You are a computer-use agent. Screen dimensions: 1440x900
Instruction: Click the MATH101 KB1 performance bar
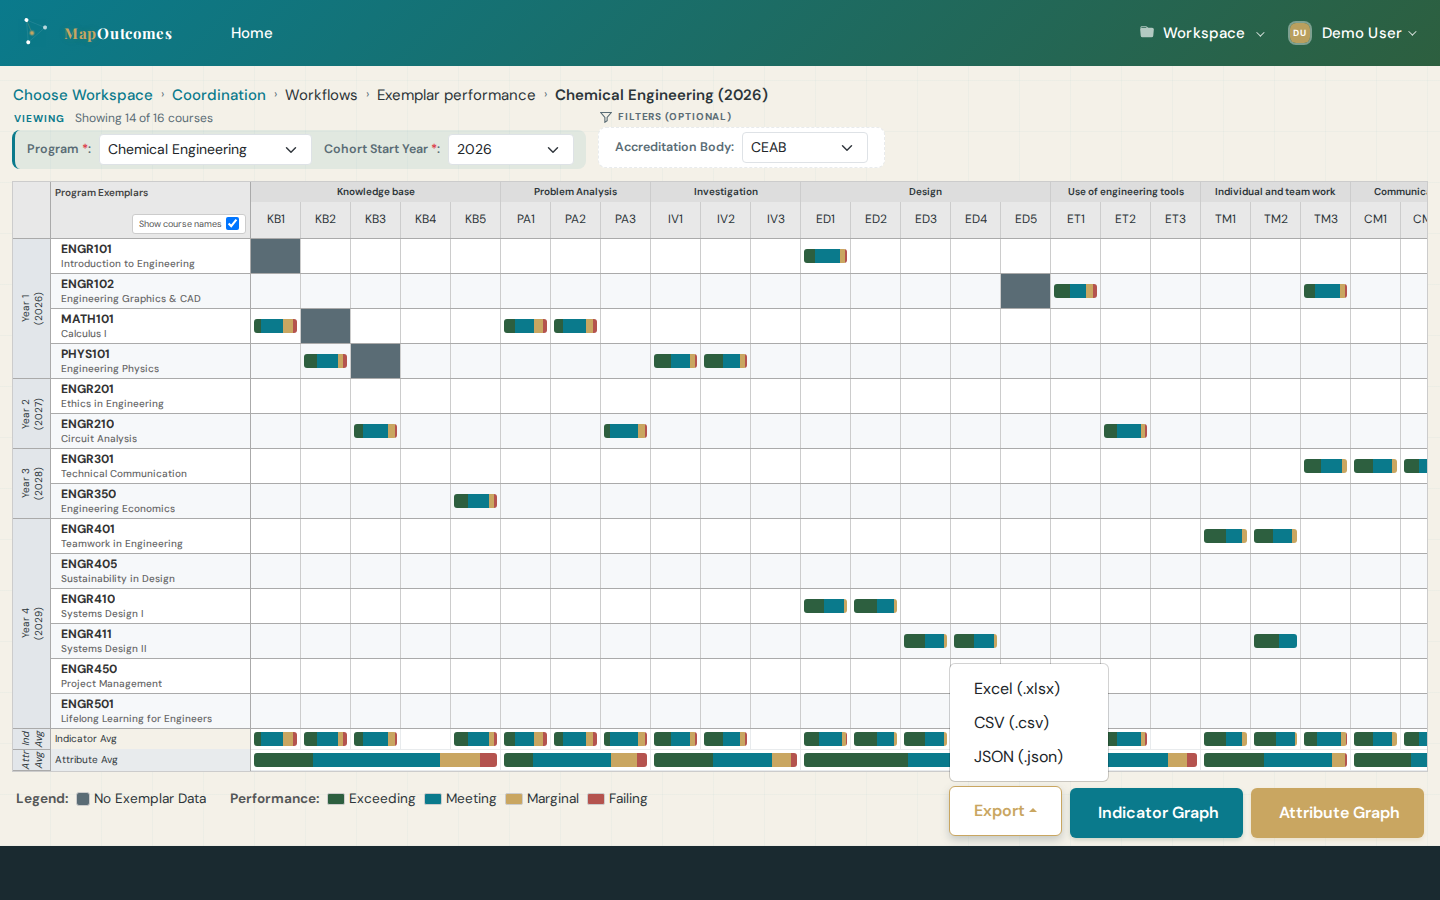(275, 326)
